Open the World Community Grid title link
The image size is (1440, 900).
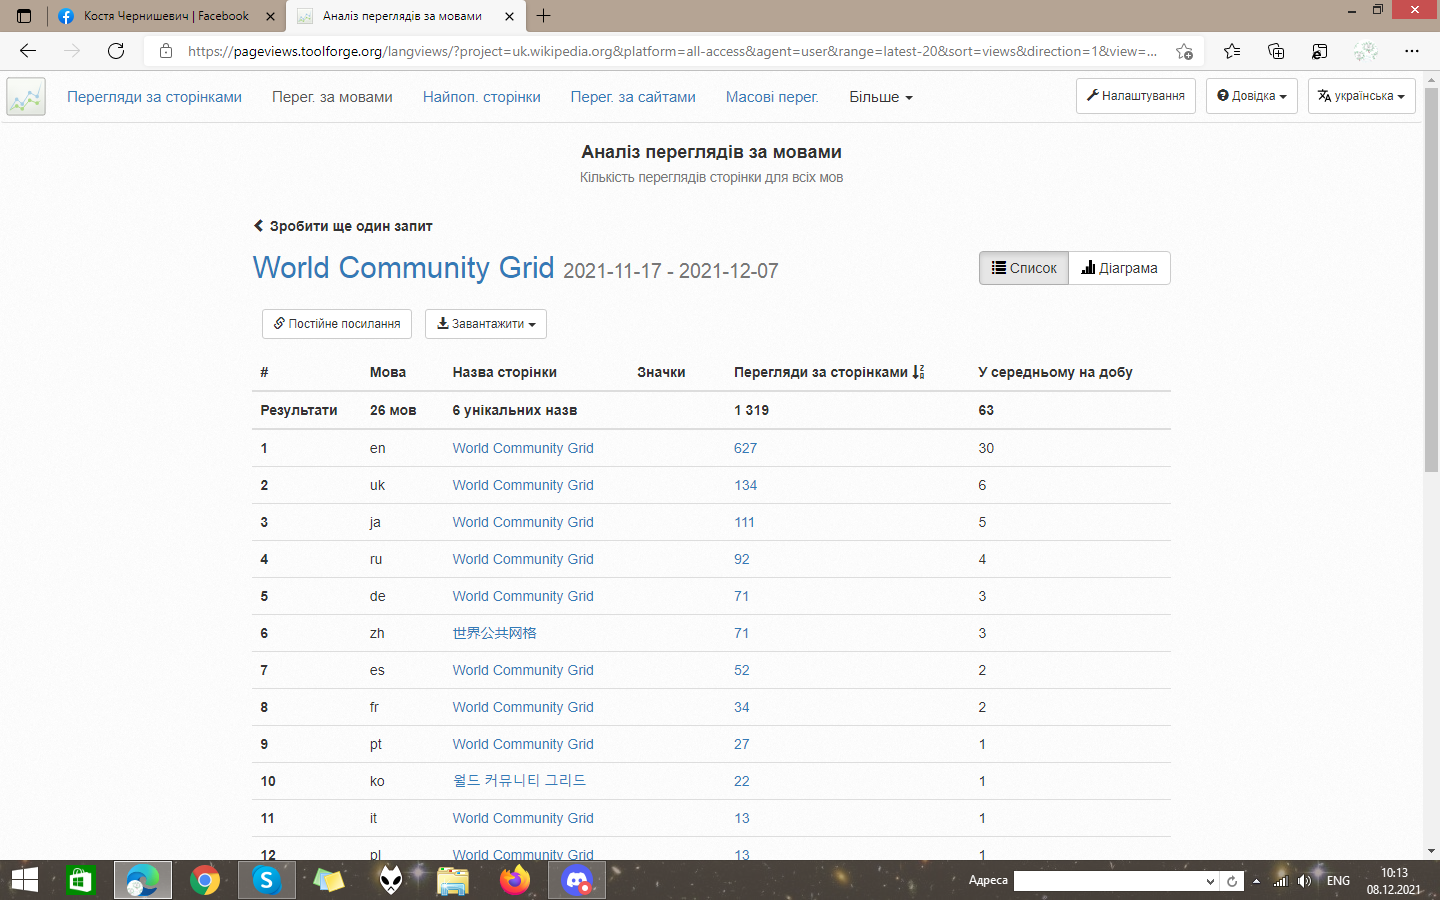click(x=403, y=268)
